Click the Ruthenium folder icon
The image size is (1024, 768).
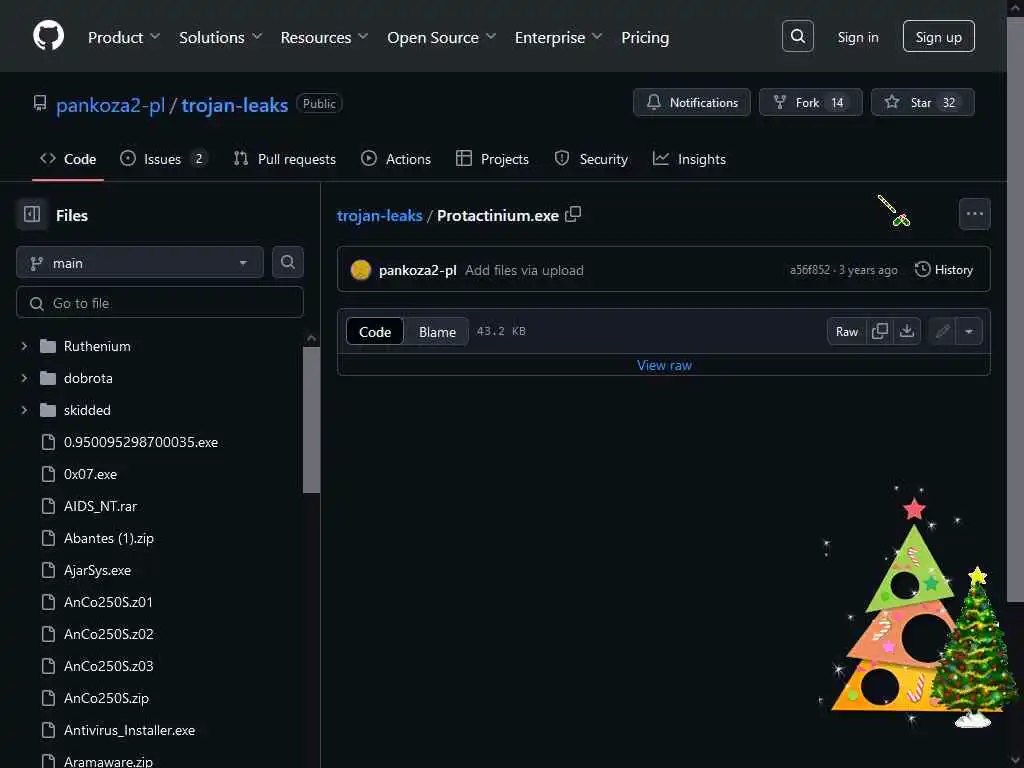(48, 346)
